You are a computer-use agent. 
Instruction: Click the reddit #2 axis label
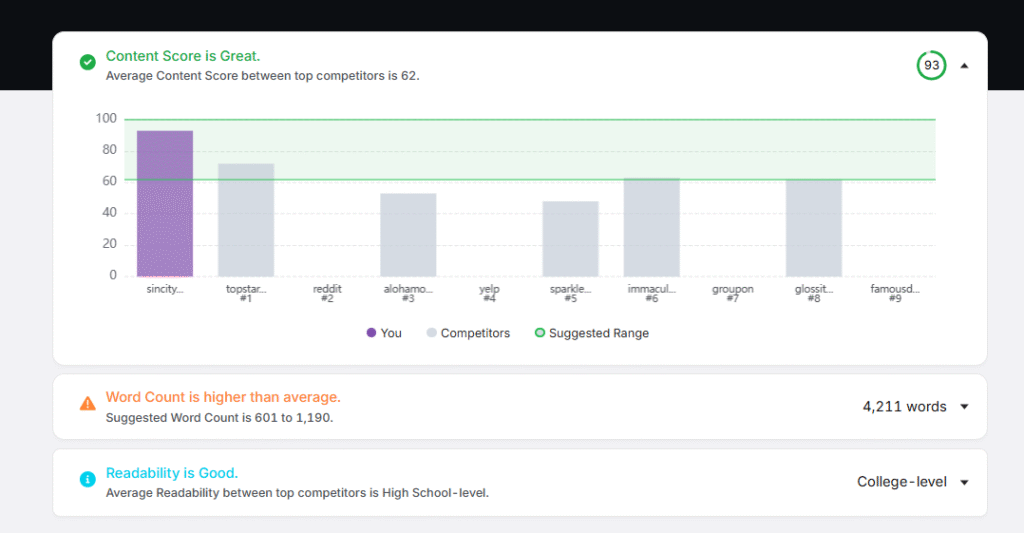[327, 293]
